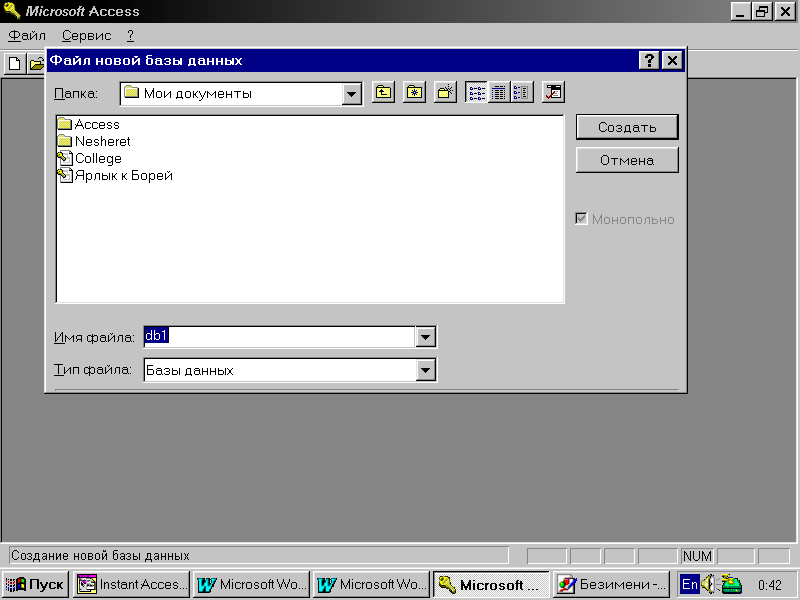Click the Имя файла text field
Image resolution: width=800 pixels, height=600 pixels.
point(279,337)
